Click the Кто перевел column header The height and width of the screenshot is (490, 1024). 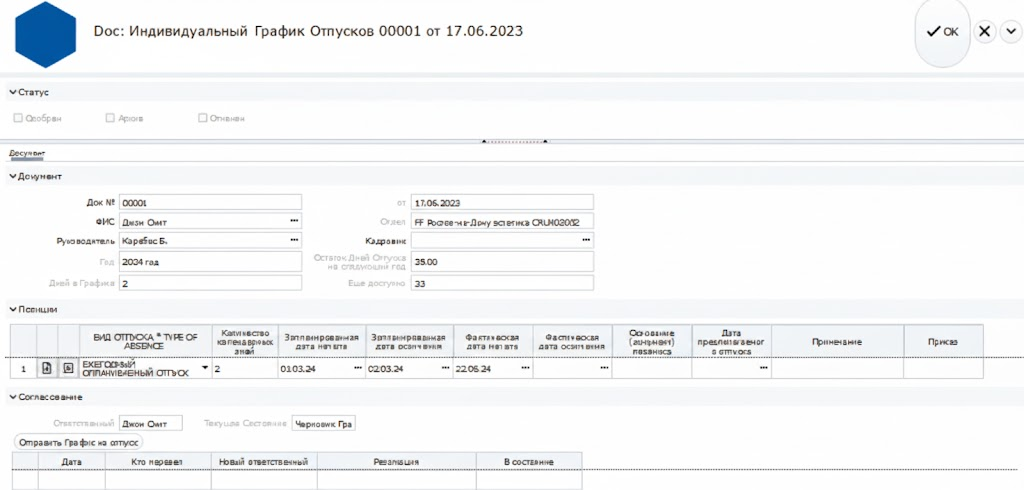point(157,461)
